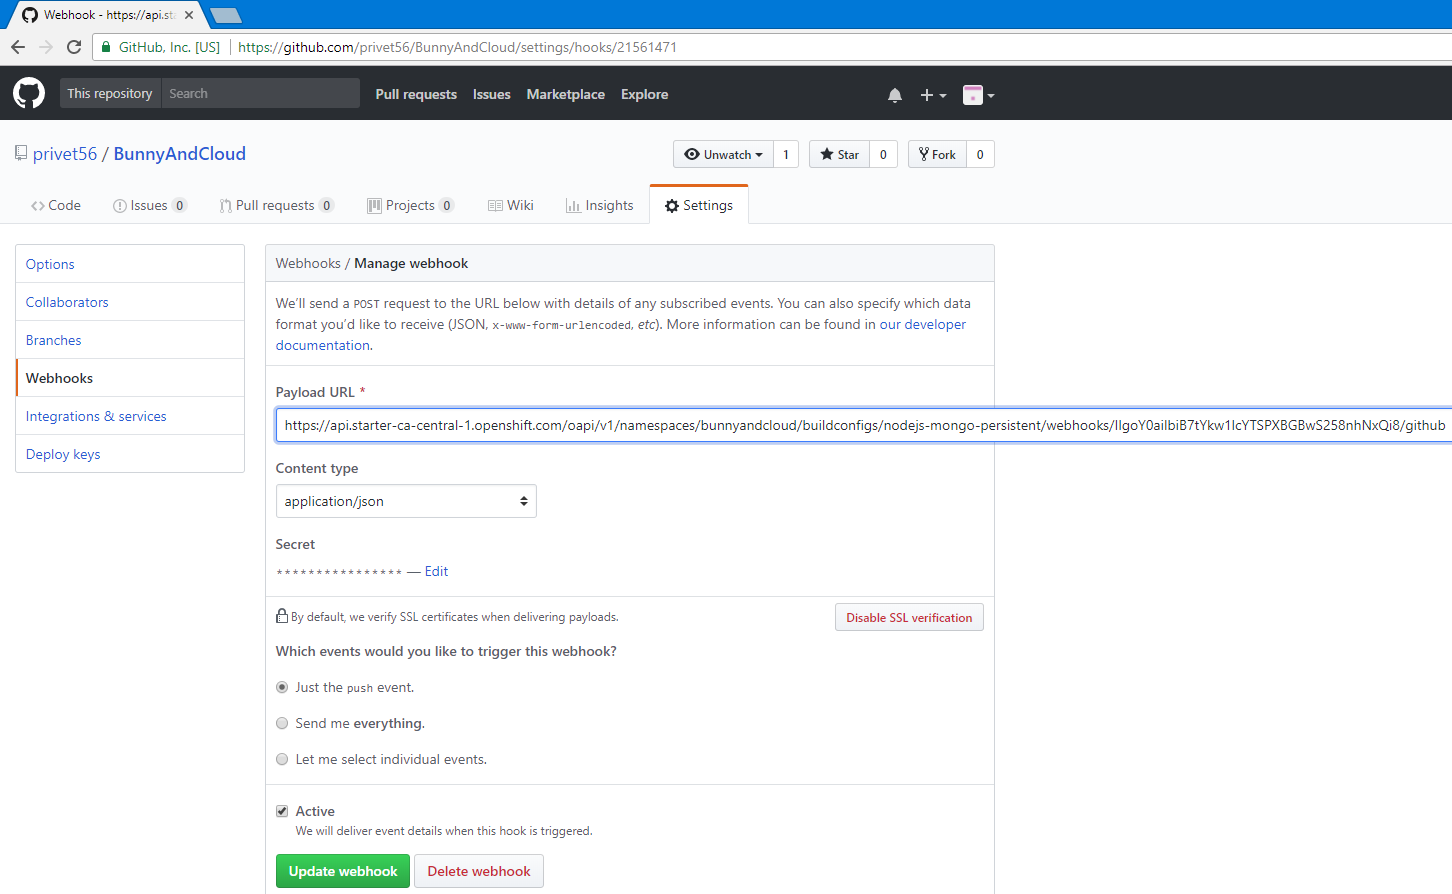Switch to the Code tab
This screenshot has height=894, width=1452.
[56, 205]
